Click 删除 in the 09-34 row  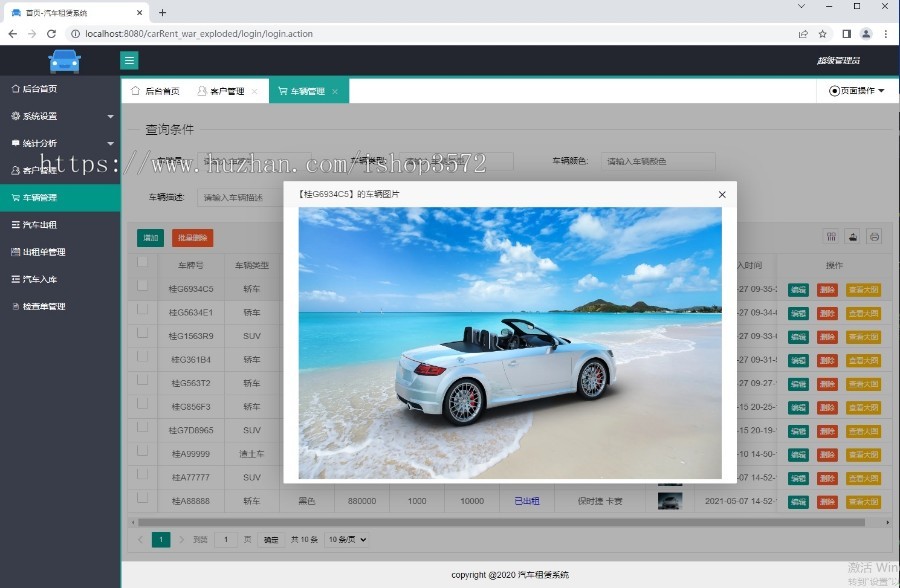[827, 313]
